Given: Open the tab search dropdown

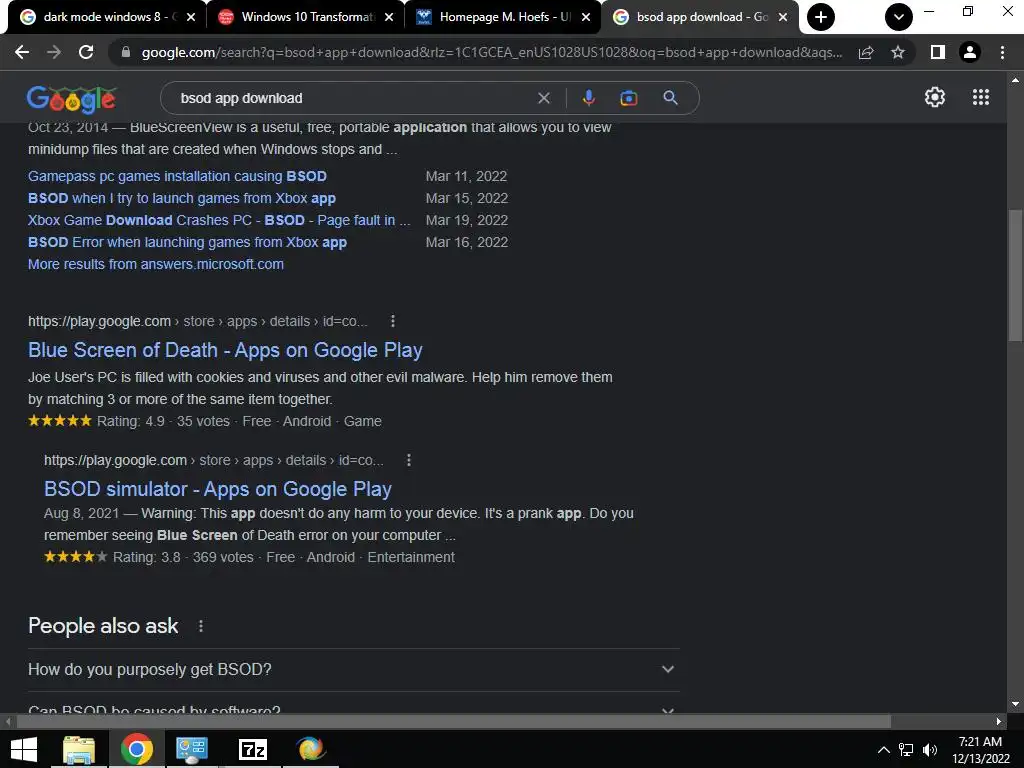Looking at the screenshot, I should [x=899, y=17].
